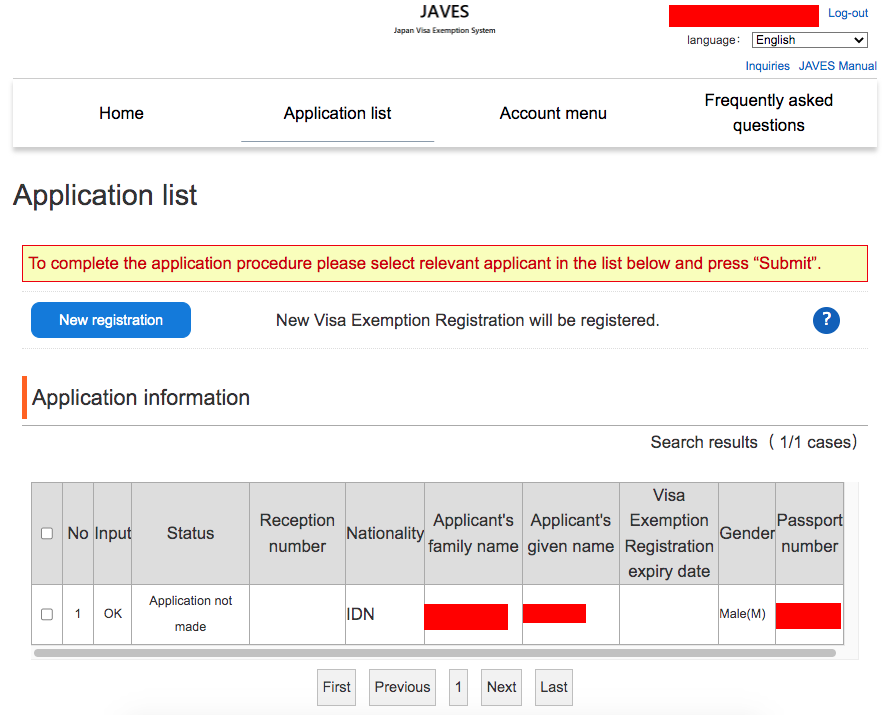This screenshot has height=715, width=896.
Task: Check the checkbox for applicant row 1
Action: [47, 614]
